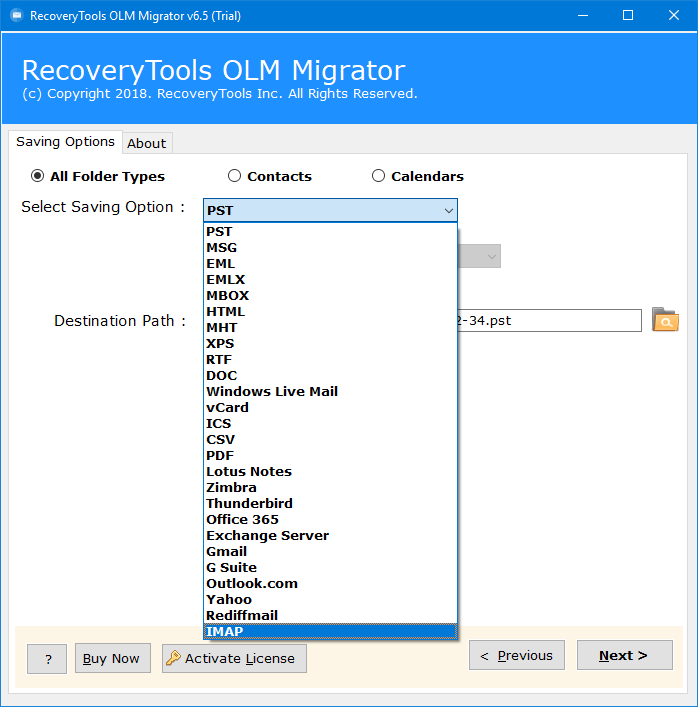The image size is (698, 707).
Task: Close the OLM Migrator window
Action: 674,16
